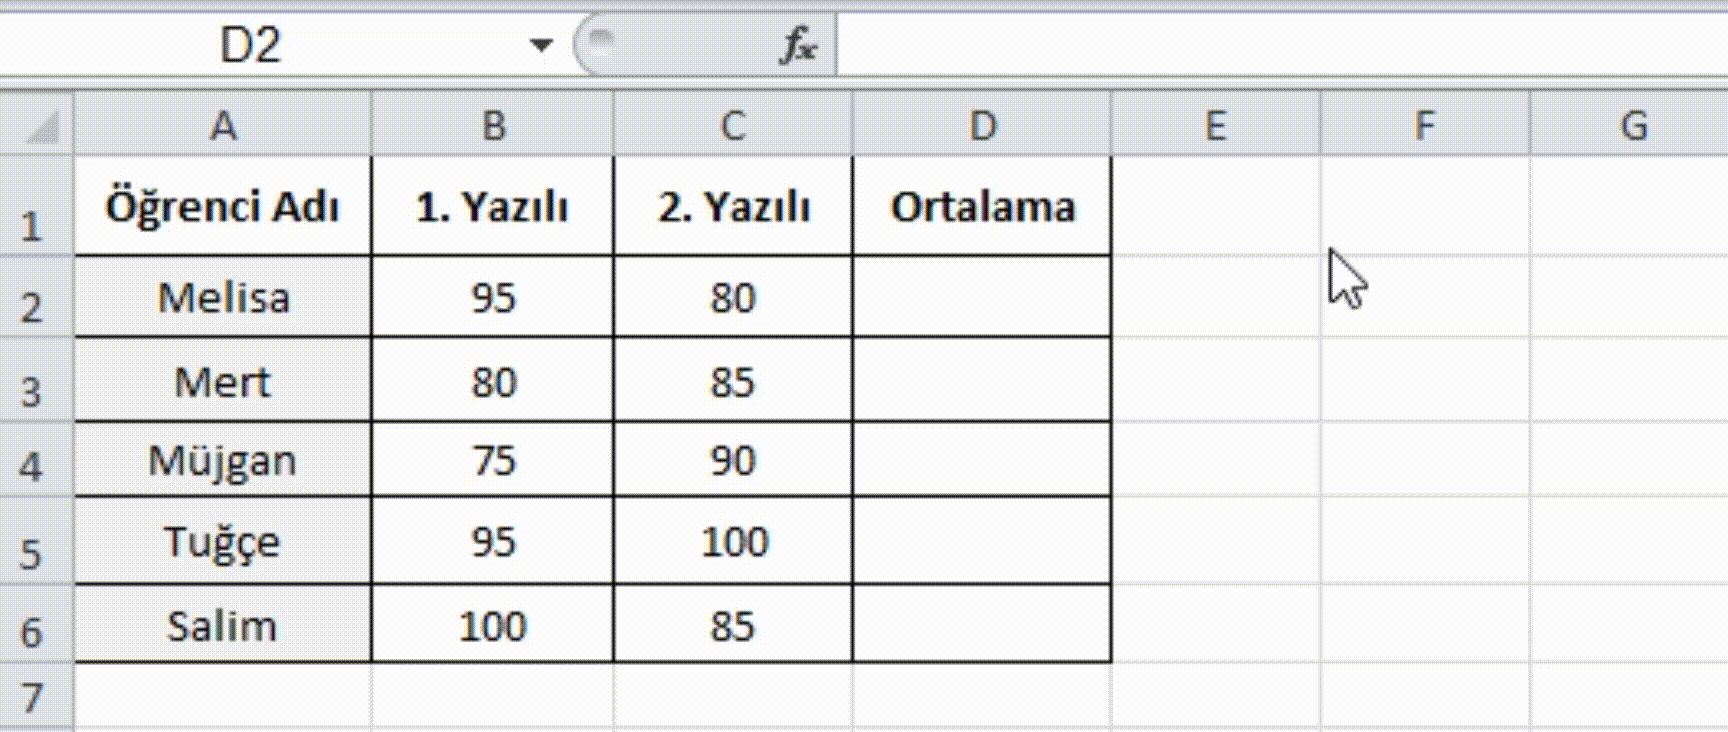
Task: Select column G header
Action: pos(1633,126)
